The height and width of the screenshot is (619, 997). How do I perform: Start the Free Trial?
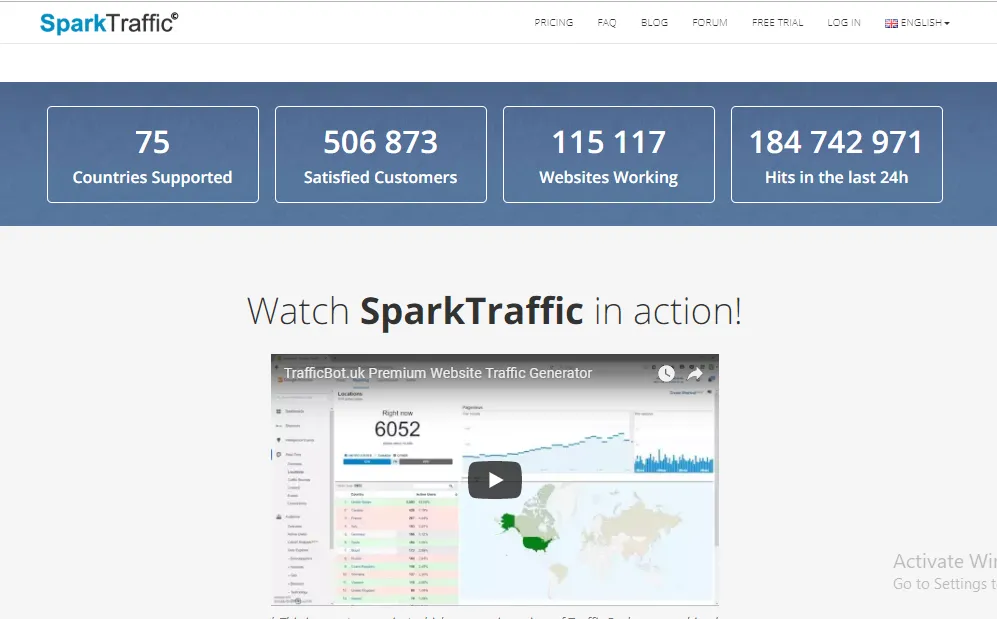[x=777, y=22]
